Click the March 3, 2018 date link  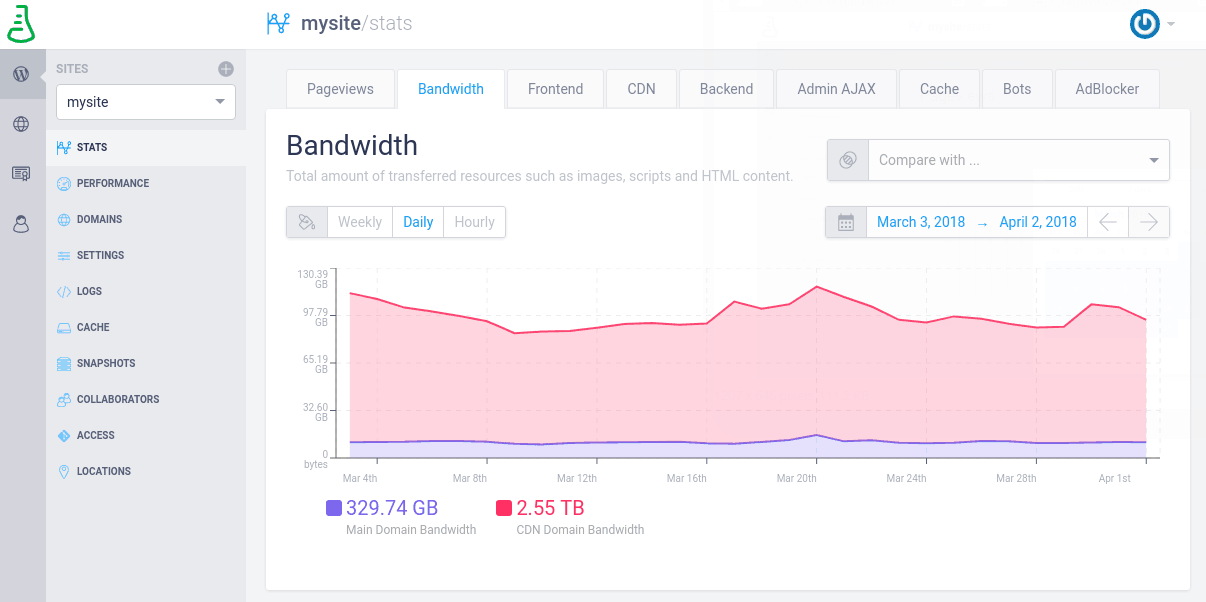point(921,222)
